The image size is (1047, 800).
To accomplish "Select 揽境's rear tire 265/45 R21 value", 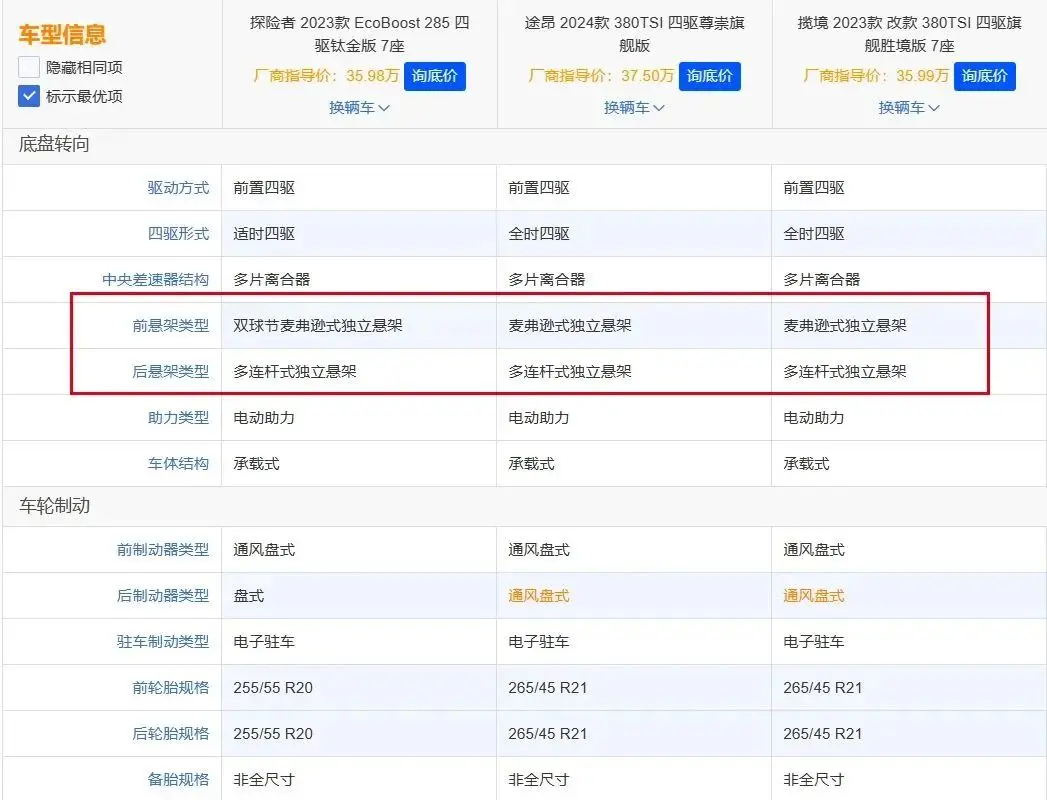I will tap(823, 734).
